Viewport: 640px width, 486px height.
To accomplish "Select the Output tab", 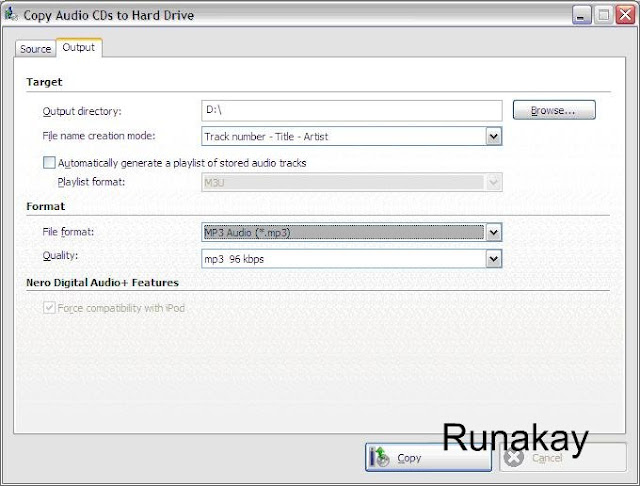I will coord(79,47).
